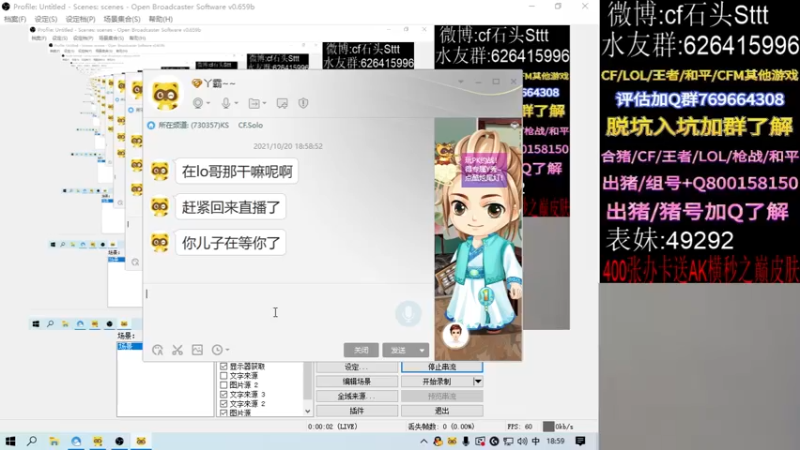This screenshot has width=800, height=450.
Task: Click the 关闭 button in chat
Action: 361,351
